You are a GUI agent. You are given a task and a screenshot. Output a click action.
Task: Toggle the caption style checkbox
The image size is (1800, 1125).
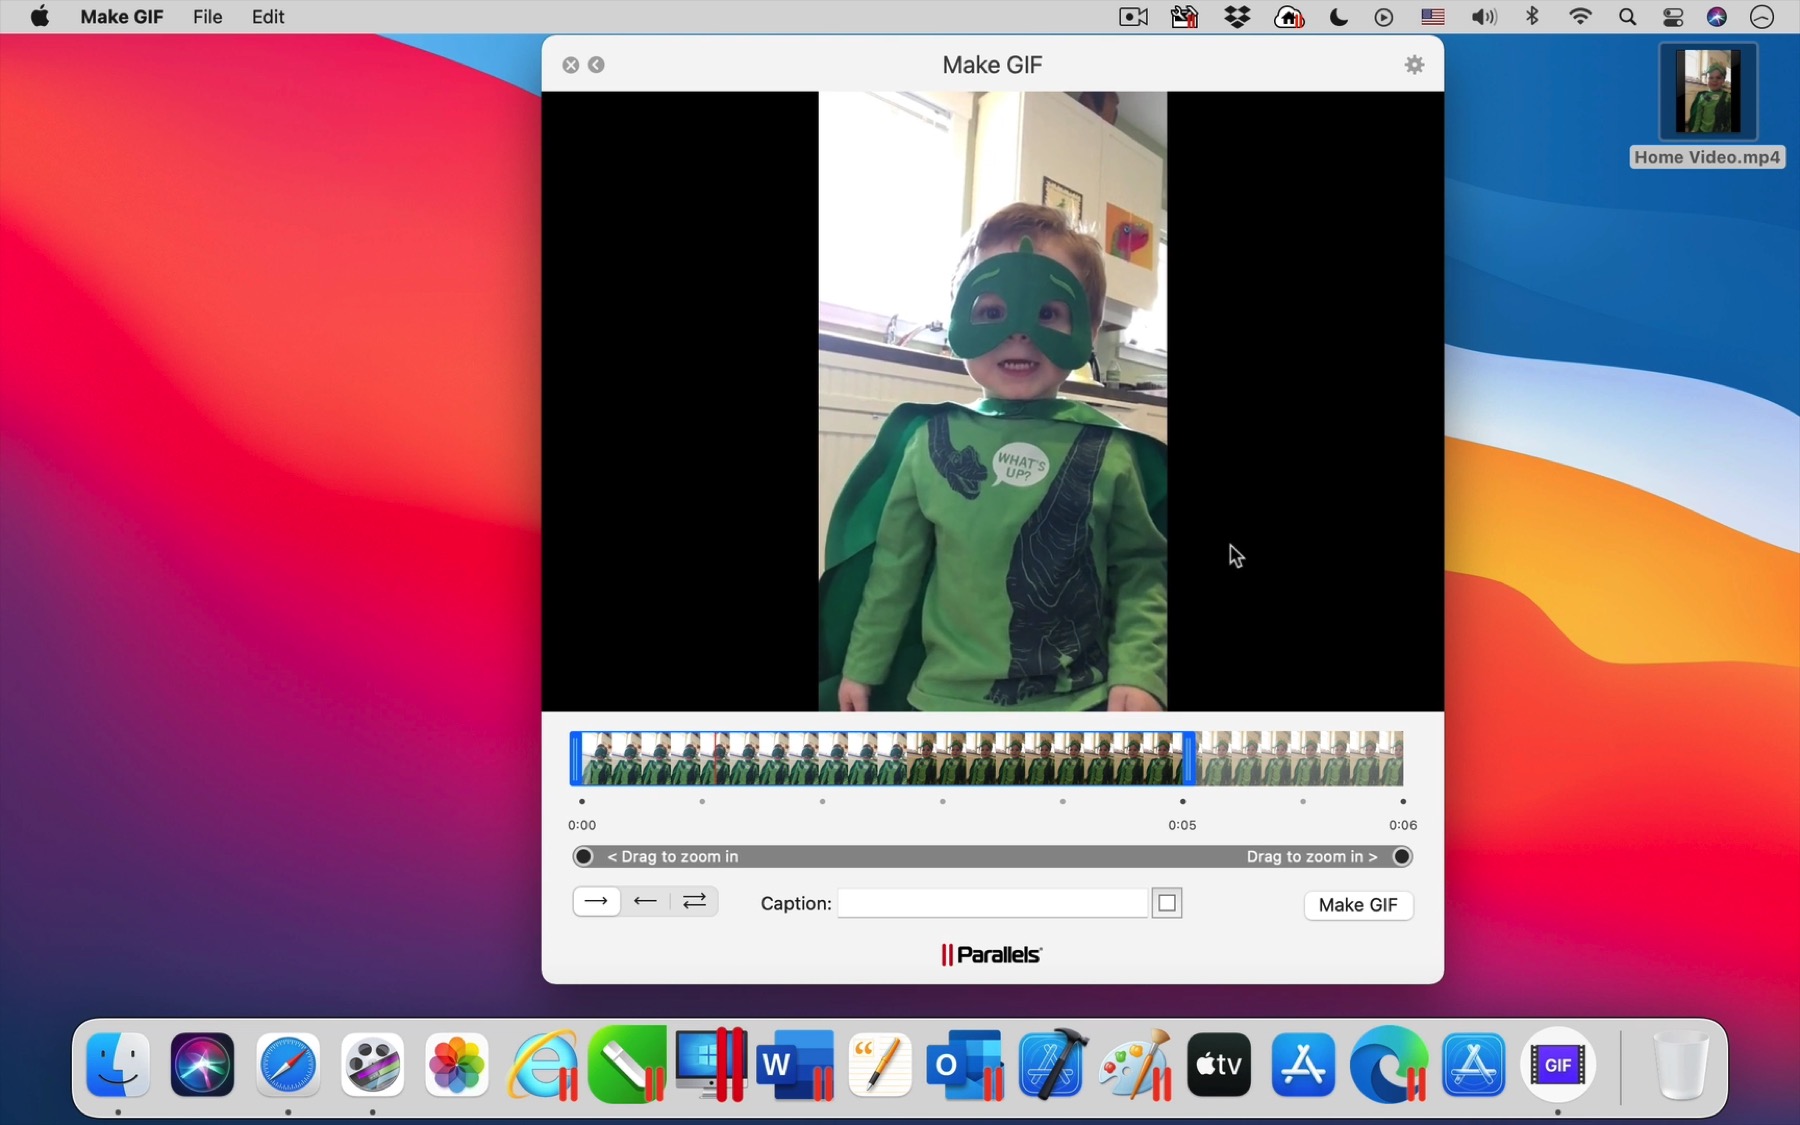point(1166,903)
